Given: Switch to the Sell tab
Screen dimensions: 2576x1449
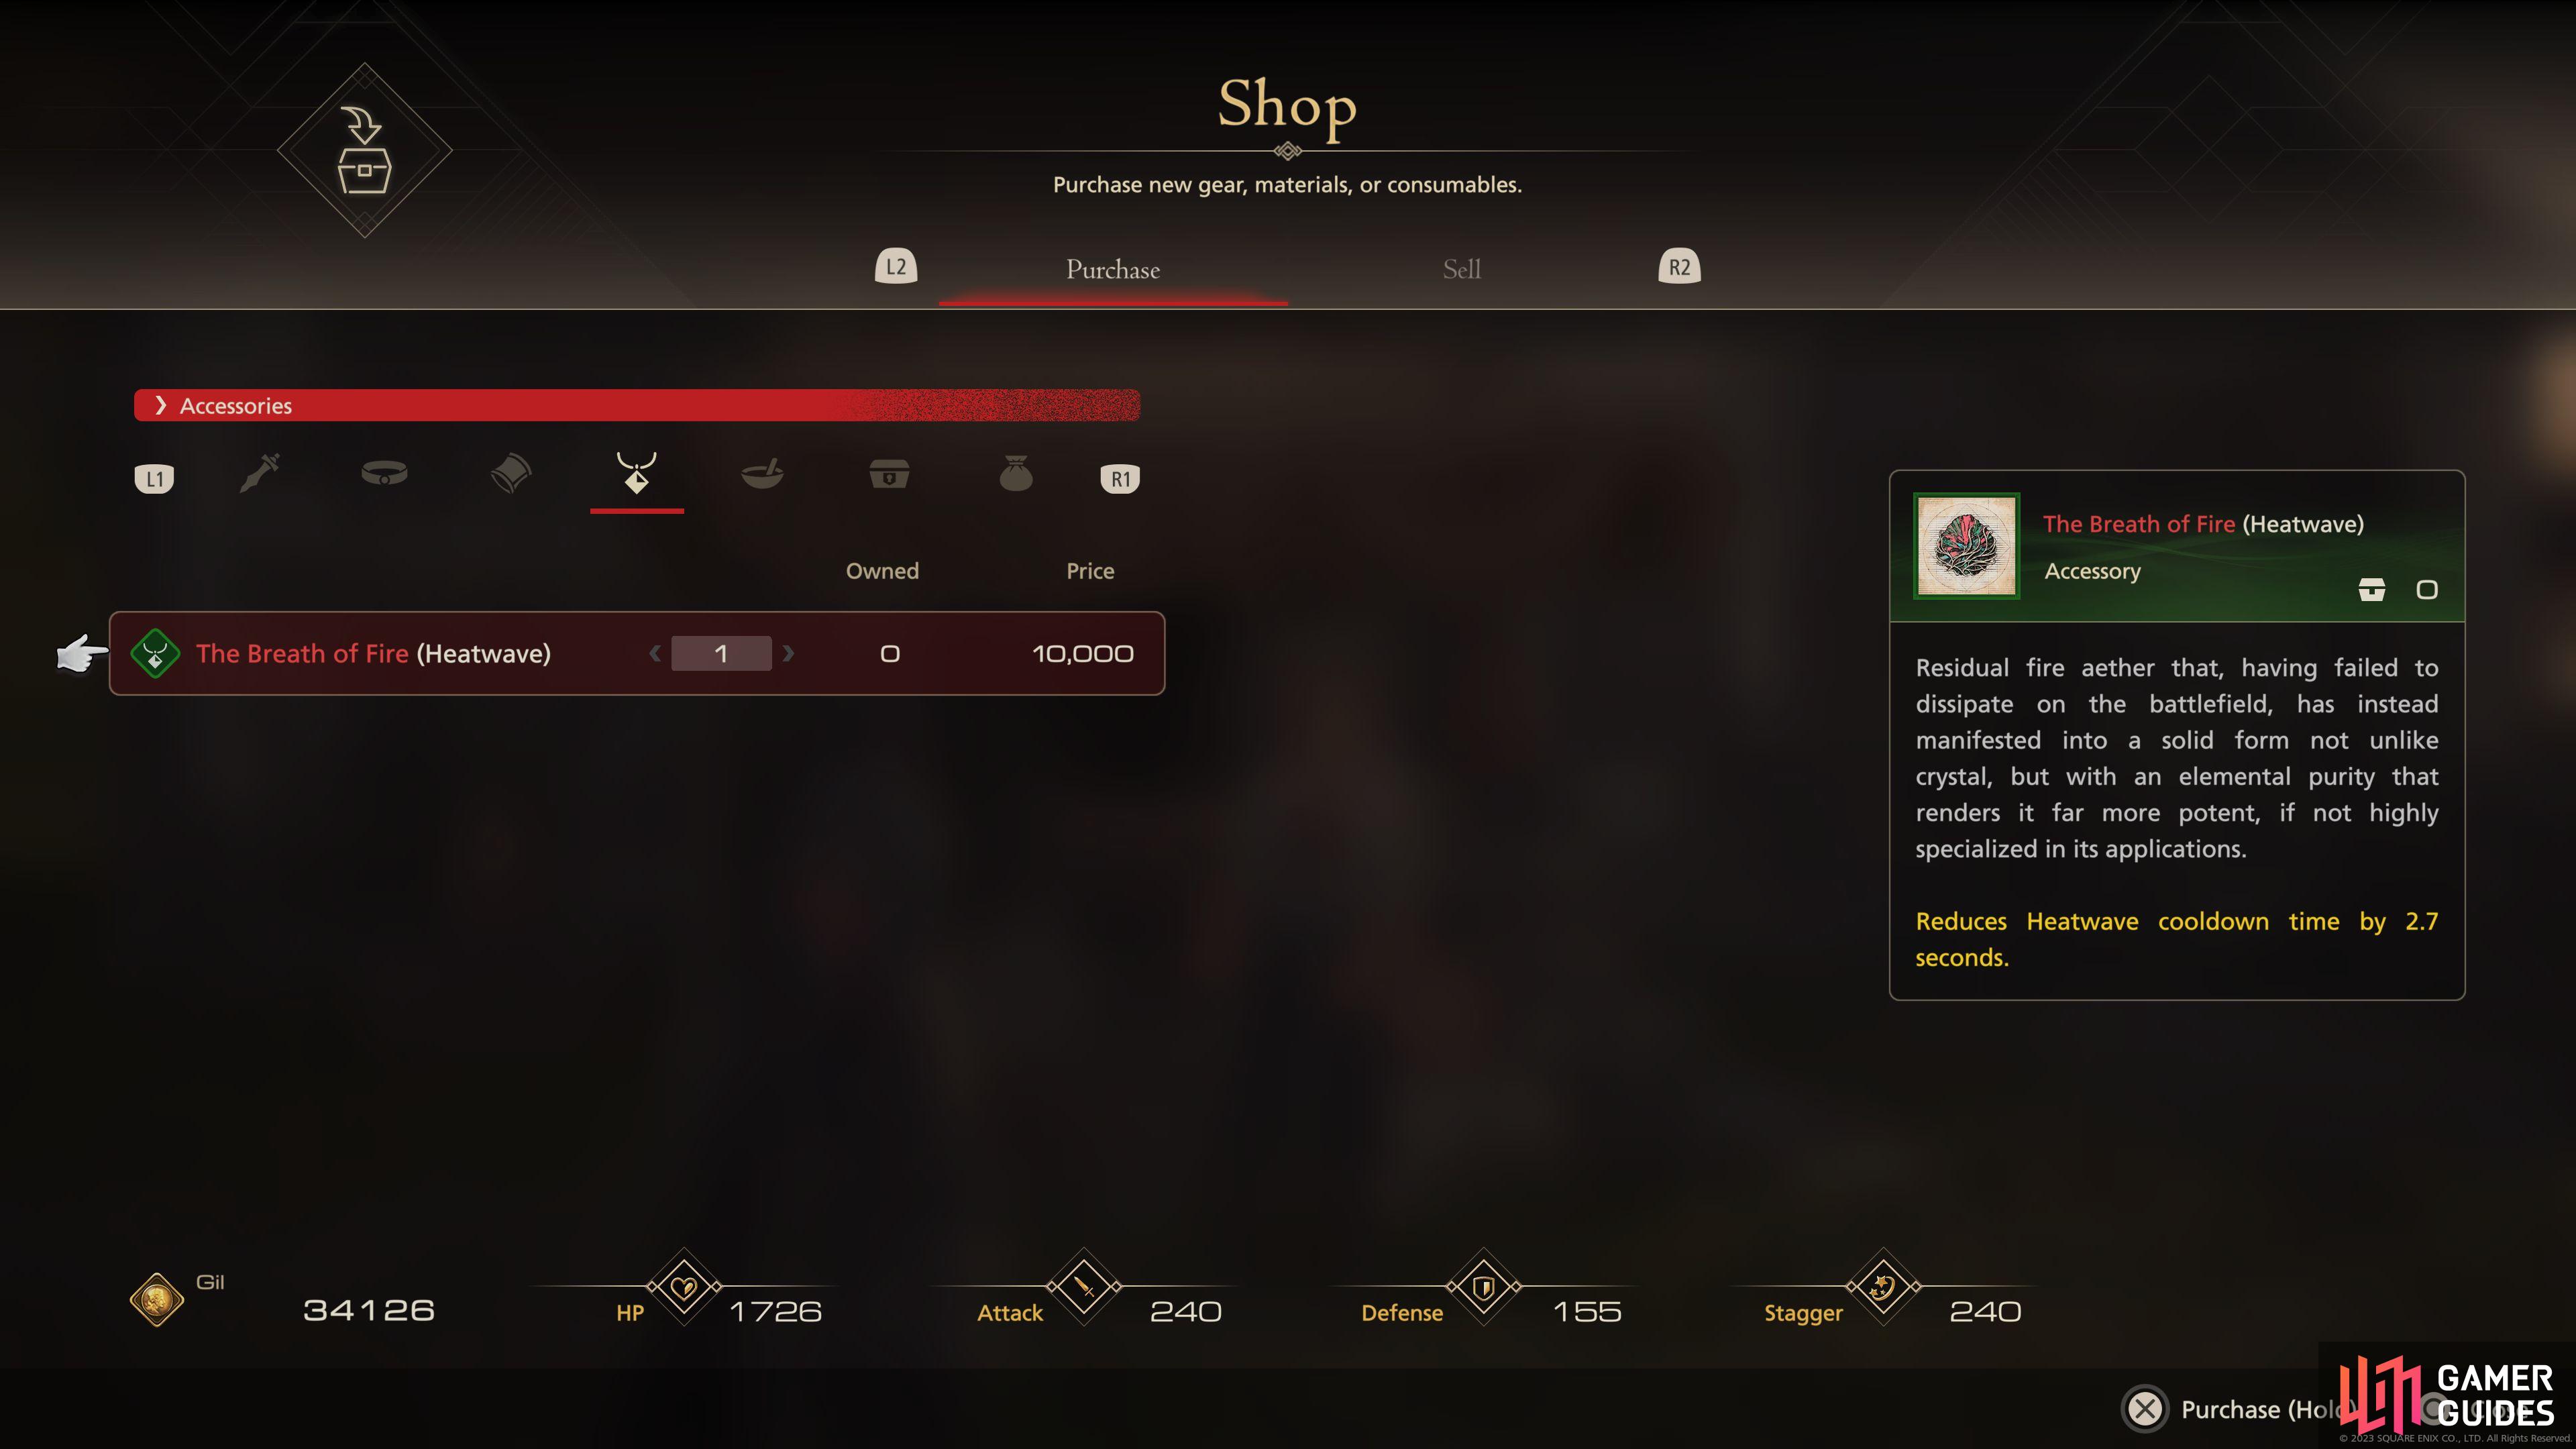Looking at the screenshot, I should [x=1462, y=270].
